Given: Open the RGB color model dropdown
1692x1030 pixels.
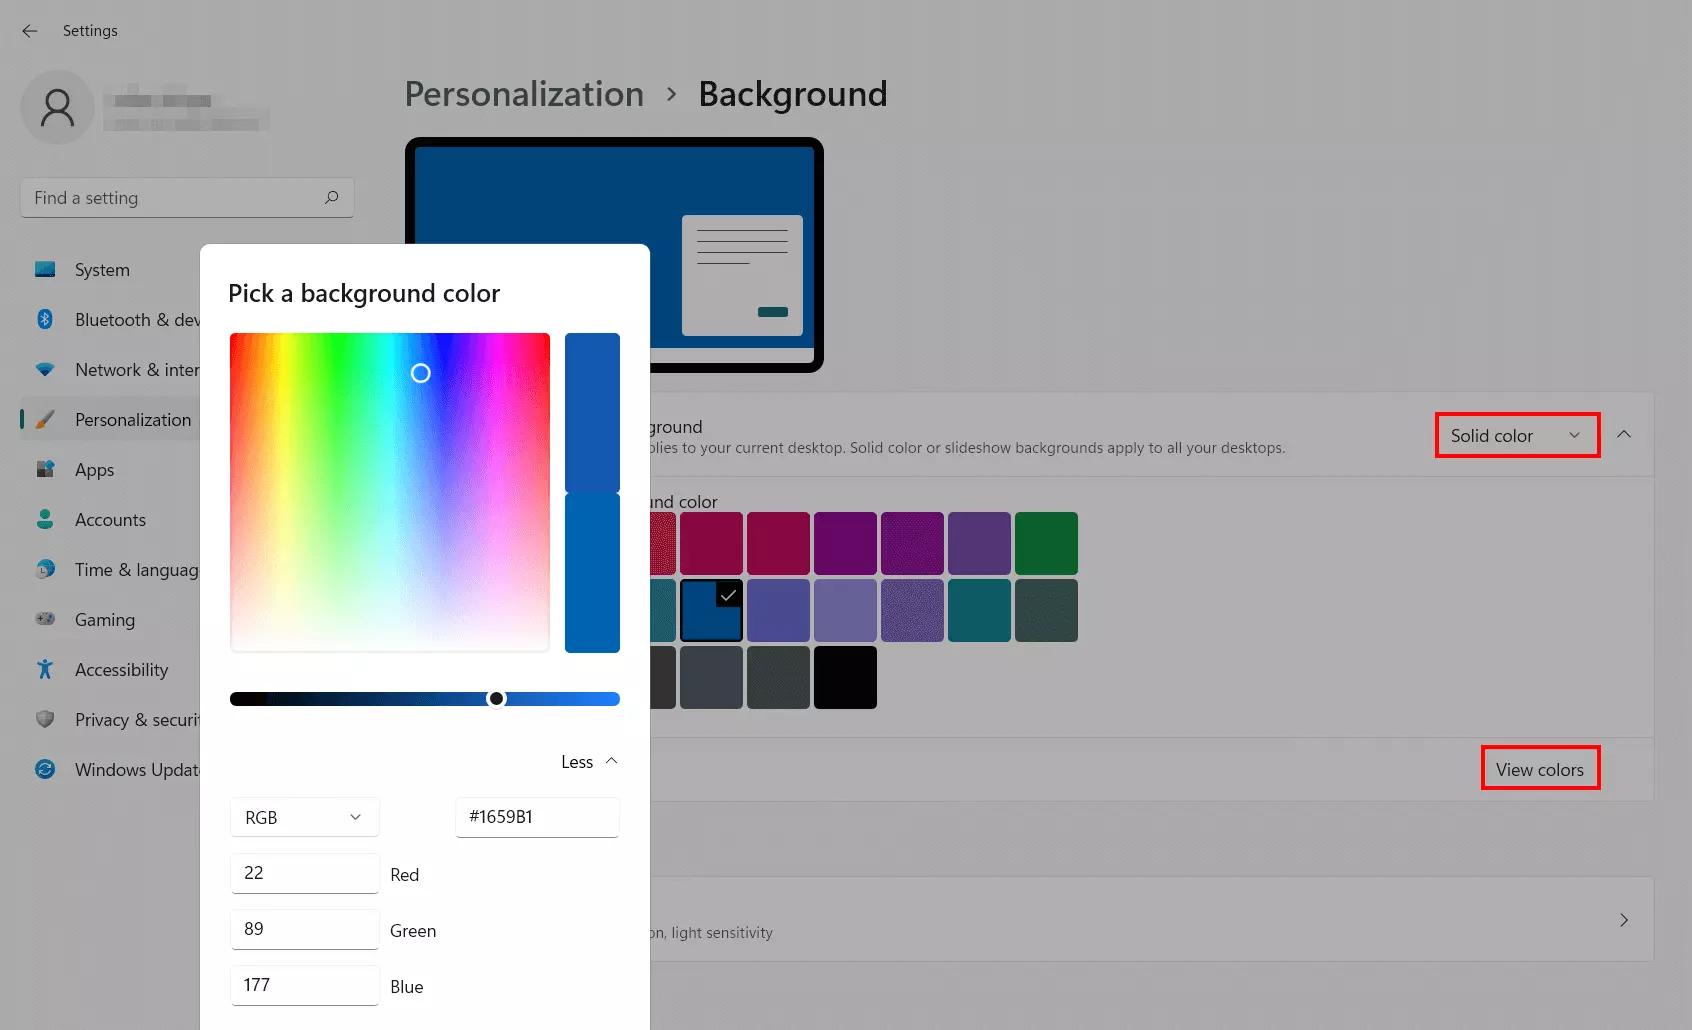Looking at the screenshot, I should [304, 817].
